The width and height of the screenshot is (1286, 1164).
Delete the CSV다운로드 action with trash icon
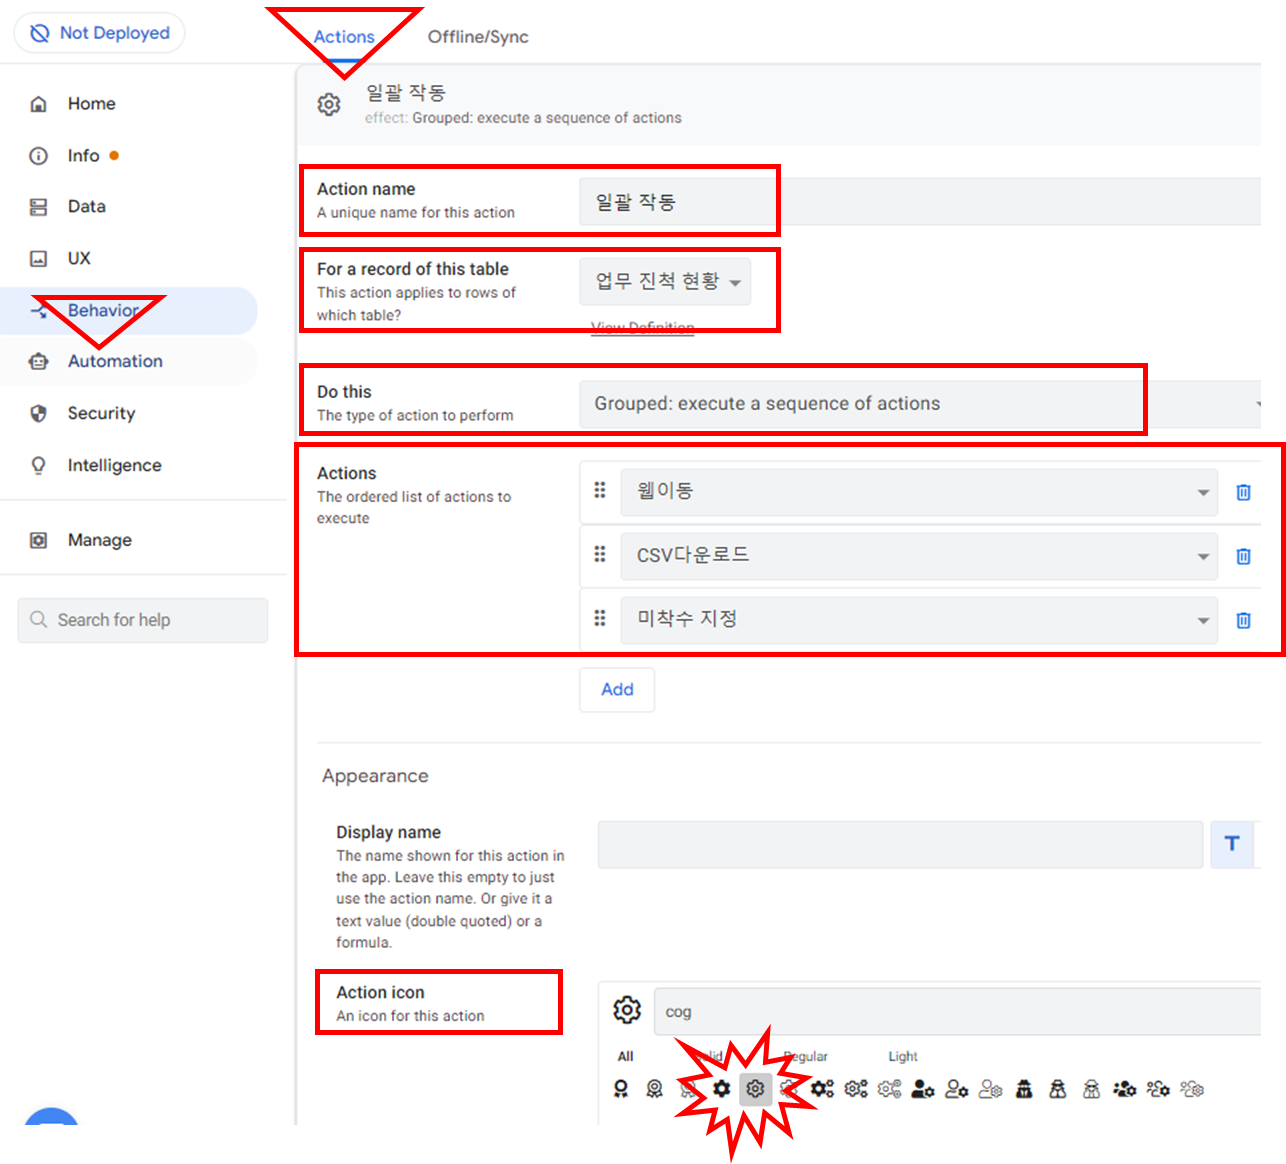coord(1243,556)
